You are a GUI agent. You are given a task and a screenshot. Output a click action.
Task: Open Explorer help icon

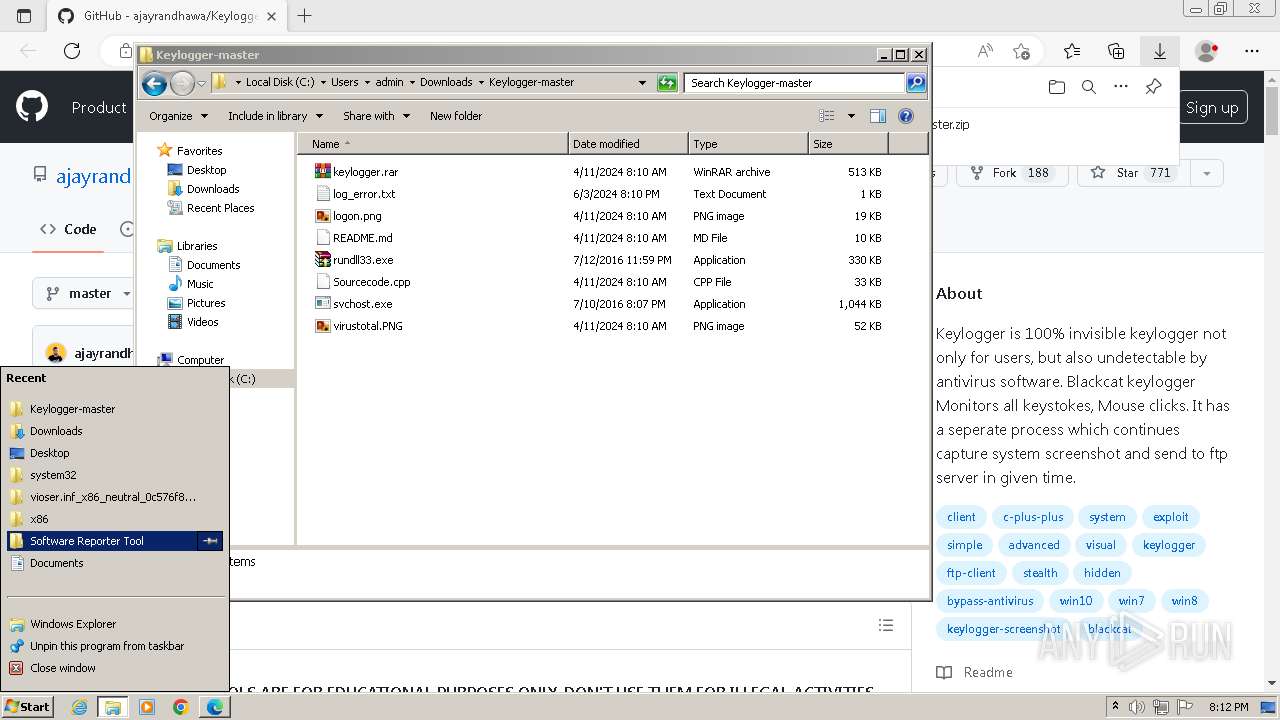pos(906,116)
